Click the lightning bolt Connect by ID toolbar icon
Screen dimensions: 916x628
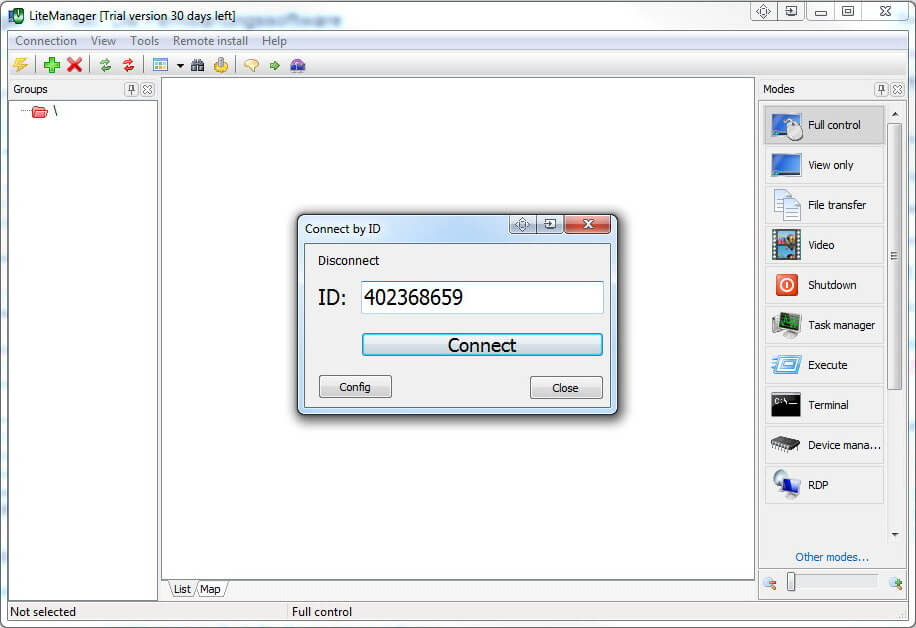coord(20,65)
